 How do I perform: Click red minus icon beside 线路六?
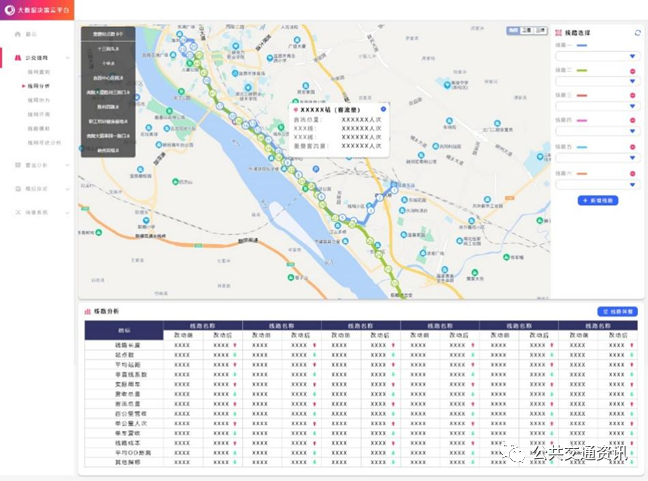pos(632,172)
